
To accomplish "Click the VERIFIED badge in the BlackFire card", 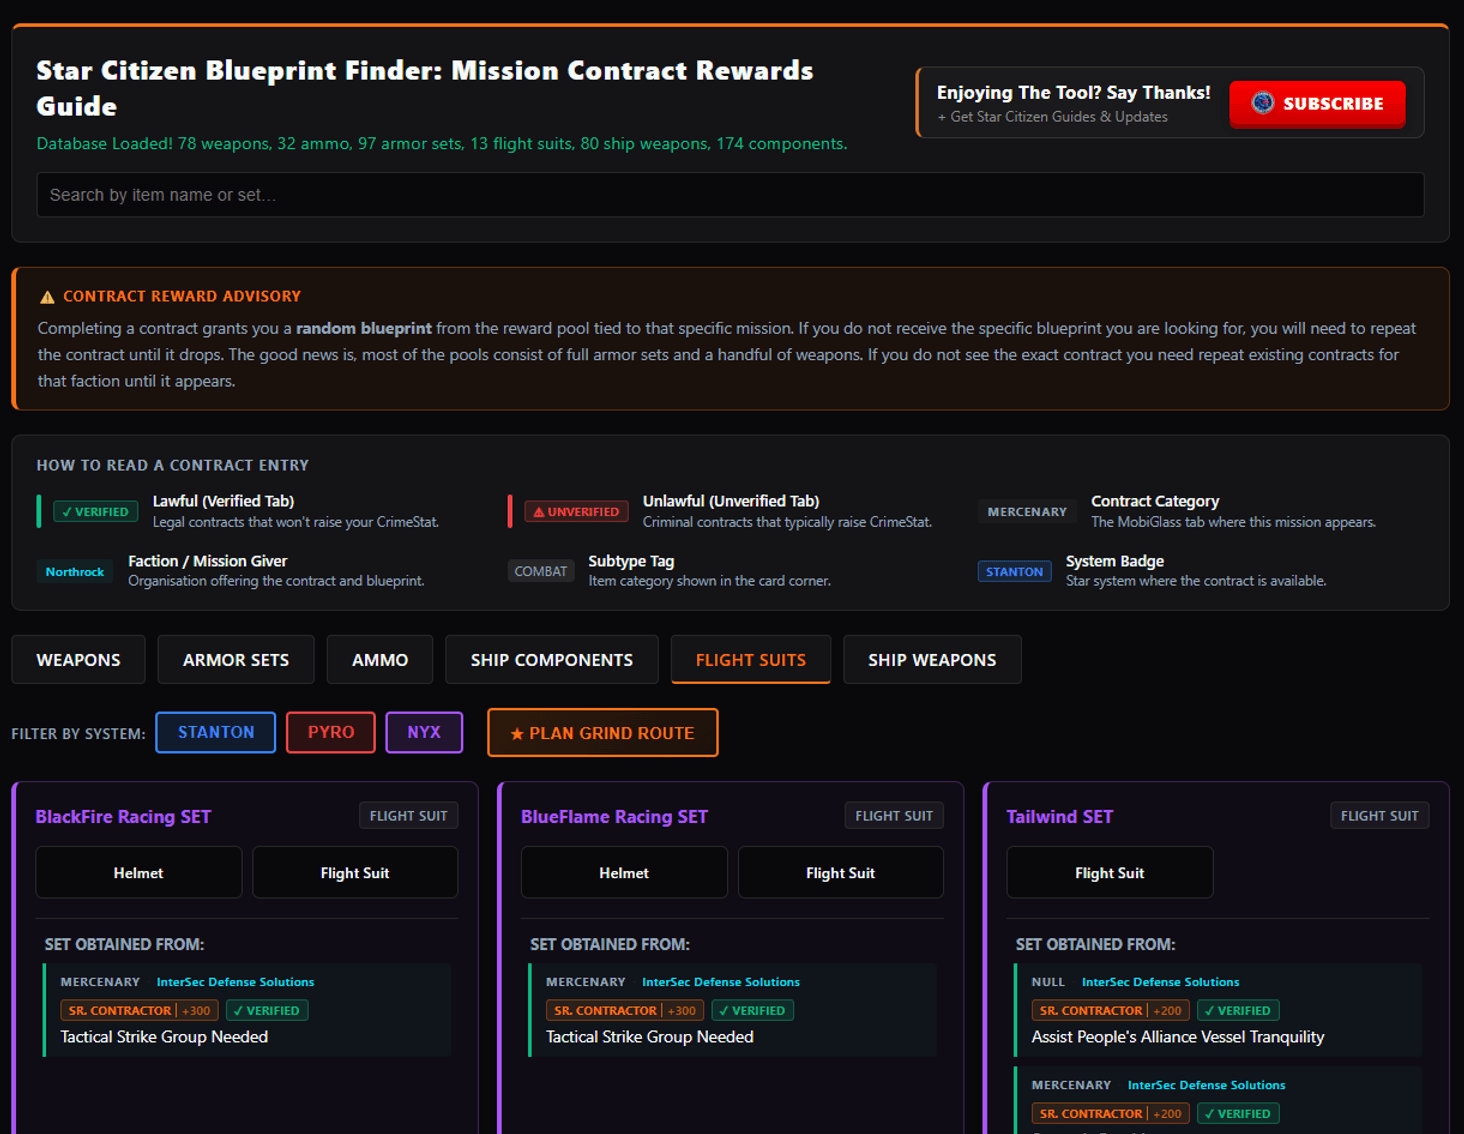I will [x=267, y=1011].
